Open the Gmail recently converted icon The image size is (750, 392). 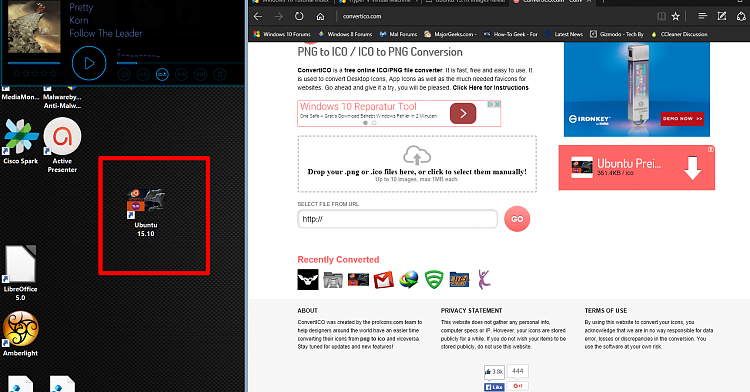384,280
